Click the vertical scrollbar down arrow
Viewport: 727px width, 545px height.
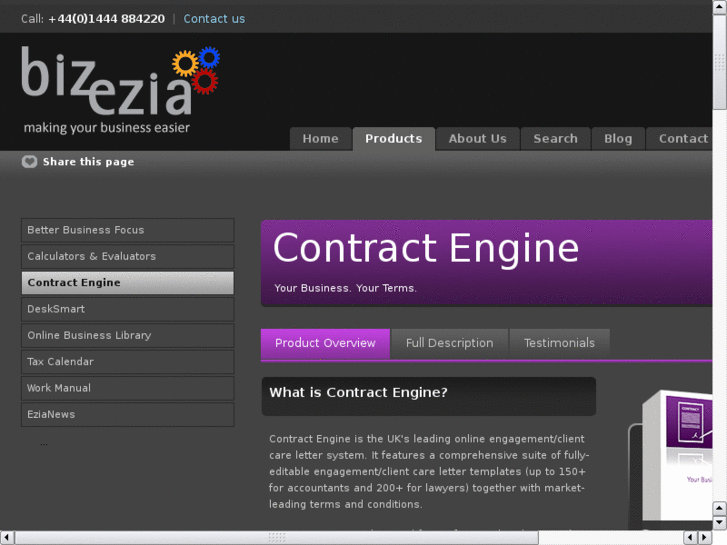pos(719,522)
